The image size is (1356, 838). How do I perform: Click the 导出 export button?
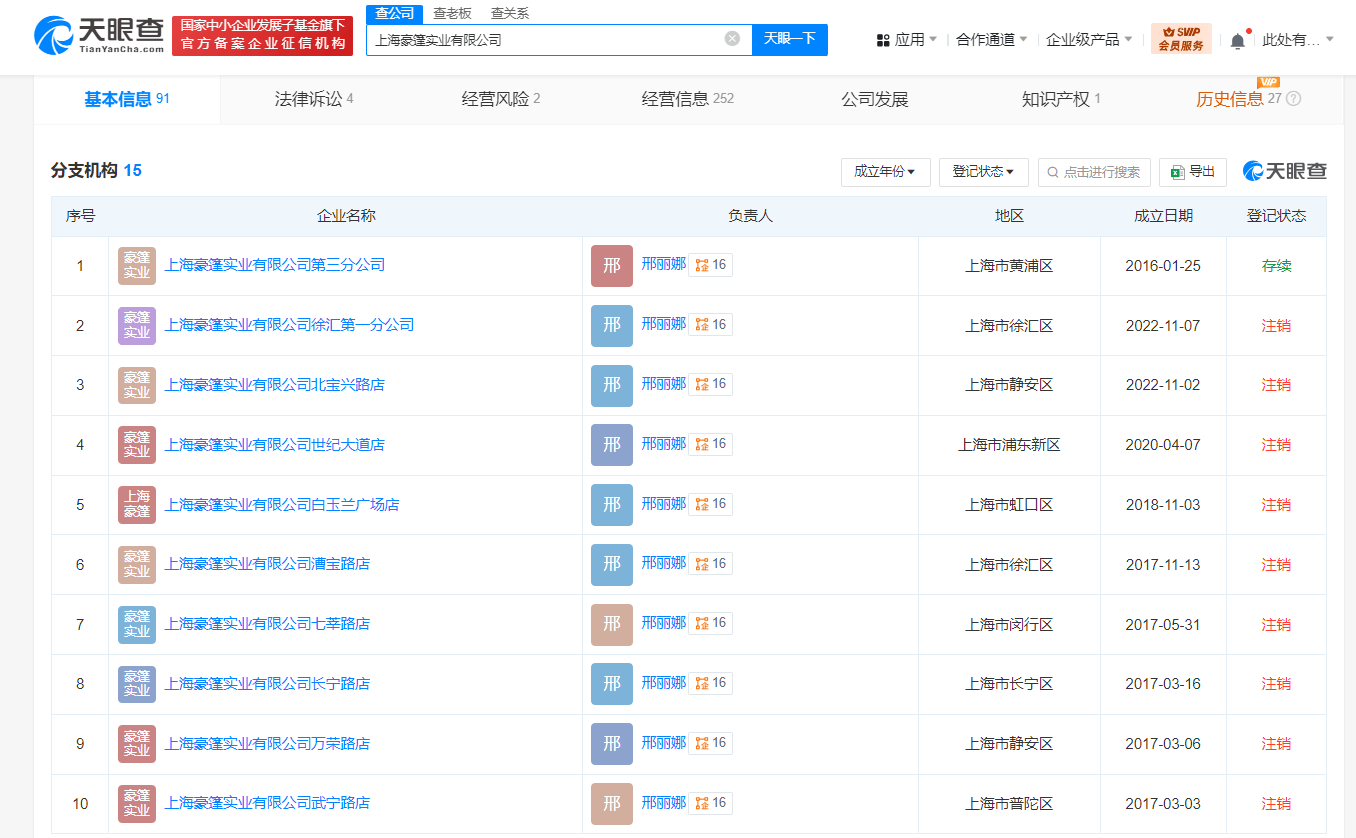[1193, 172]
